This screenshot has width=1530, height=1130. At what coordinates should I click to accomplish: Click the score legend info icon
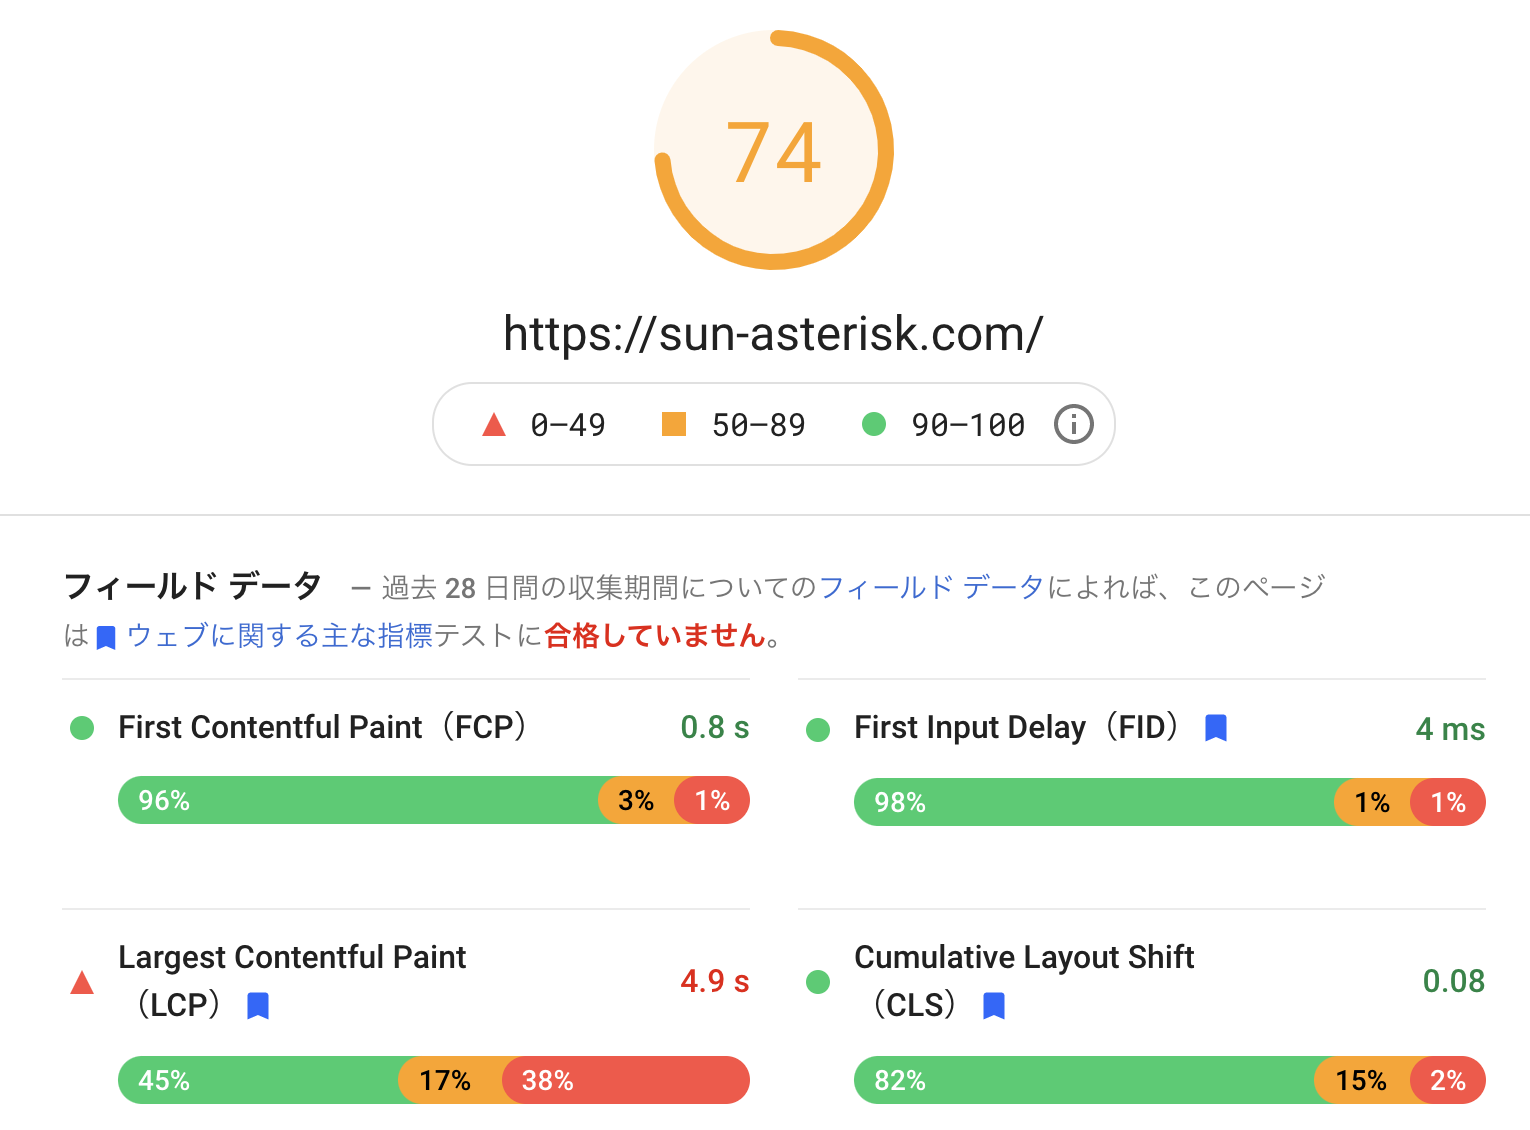(x=1073, y=425)
